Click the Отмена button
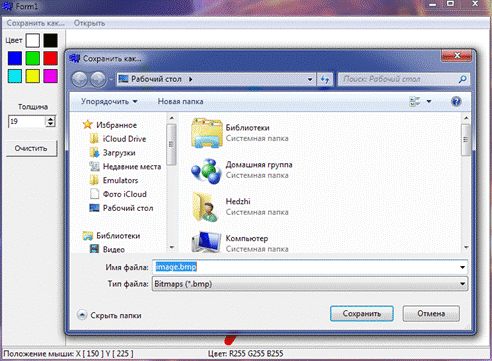The image size is (492, 361). (431, 314)
